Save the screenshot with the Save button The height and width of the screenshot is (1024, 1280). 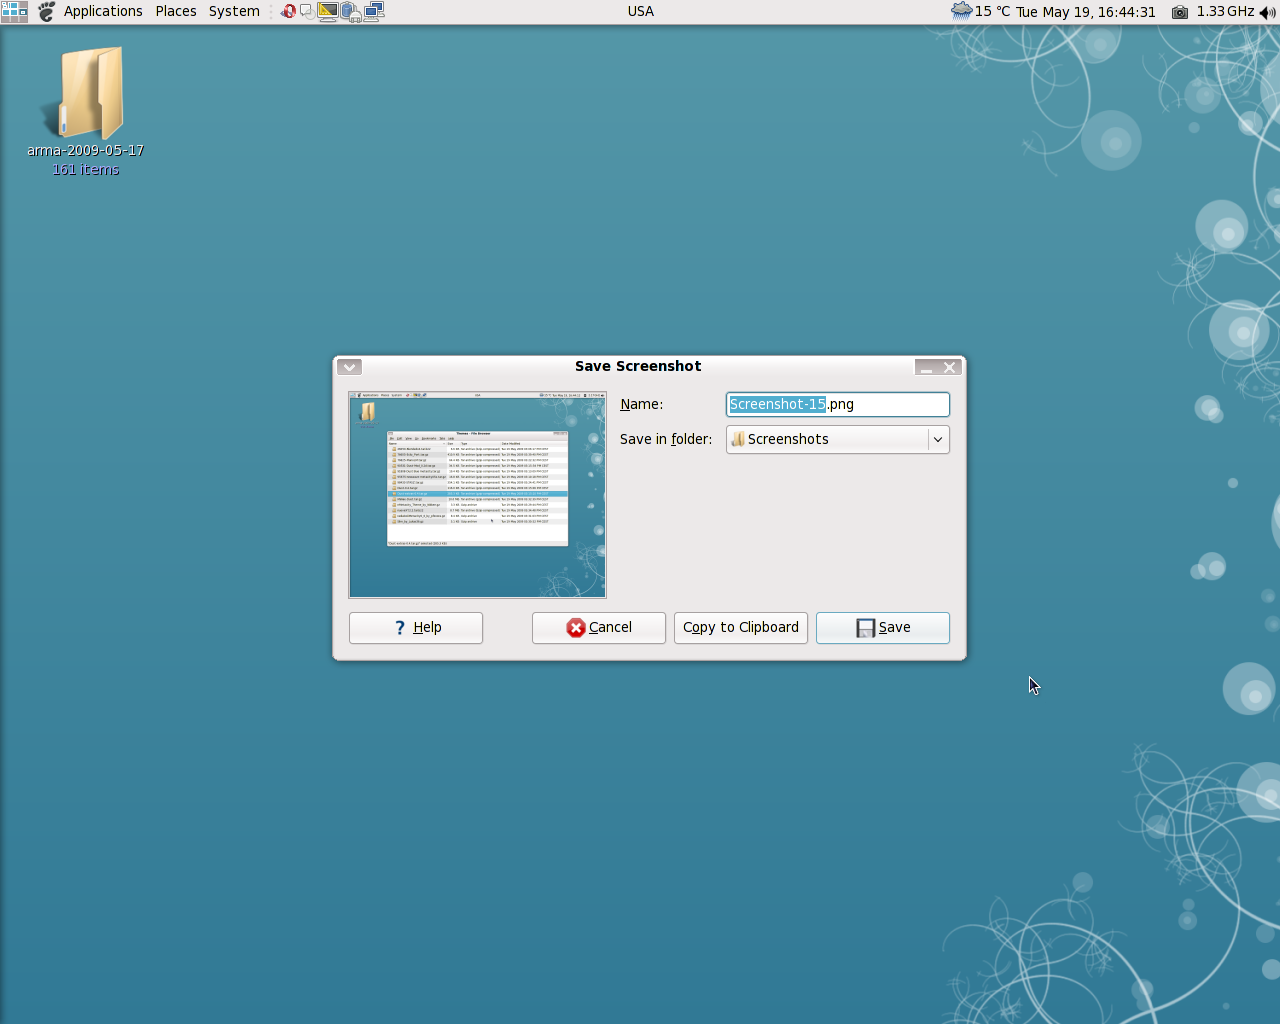click(883, 628)
